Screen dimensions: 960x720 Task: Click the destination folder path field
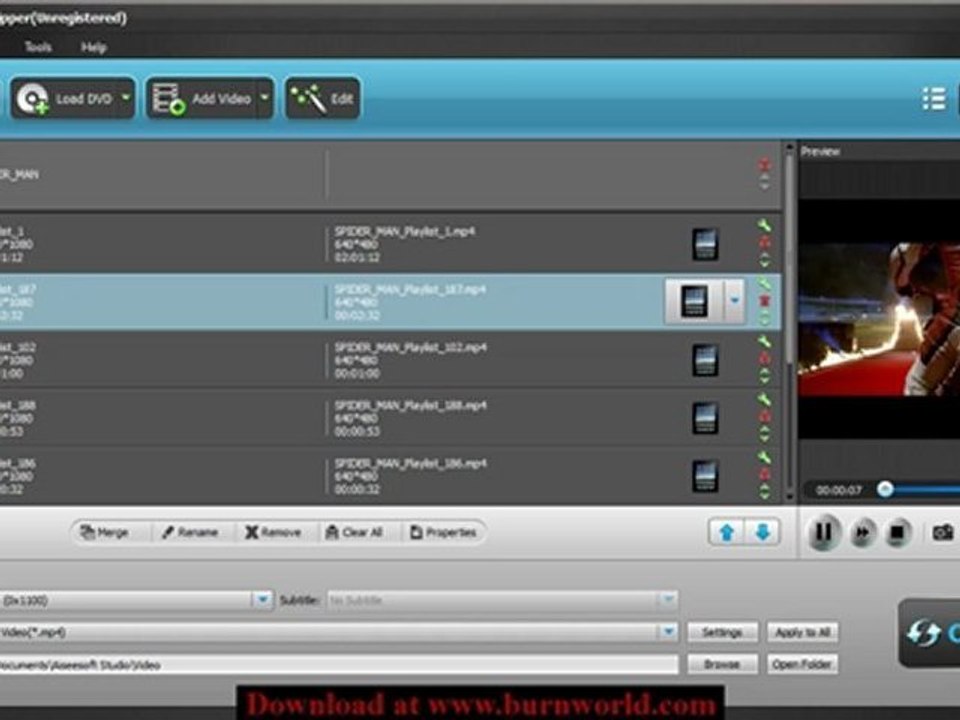338,664
